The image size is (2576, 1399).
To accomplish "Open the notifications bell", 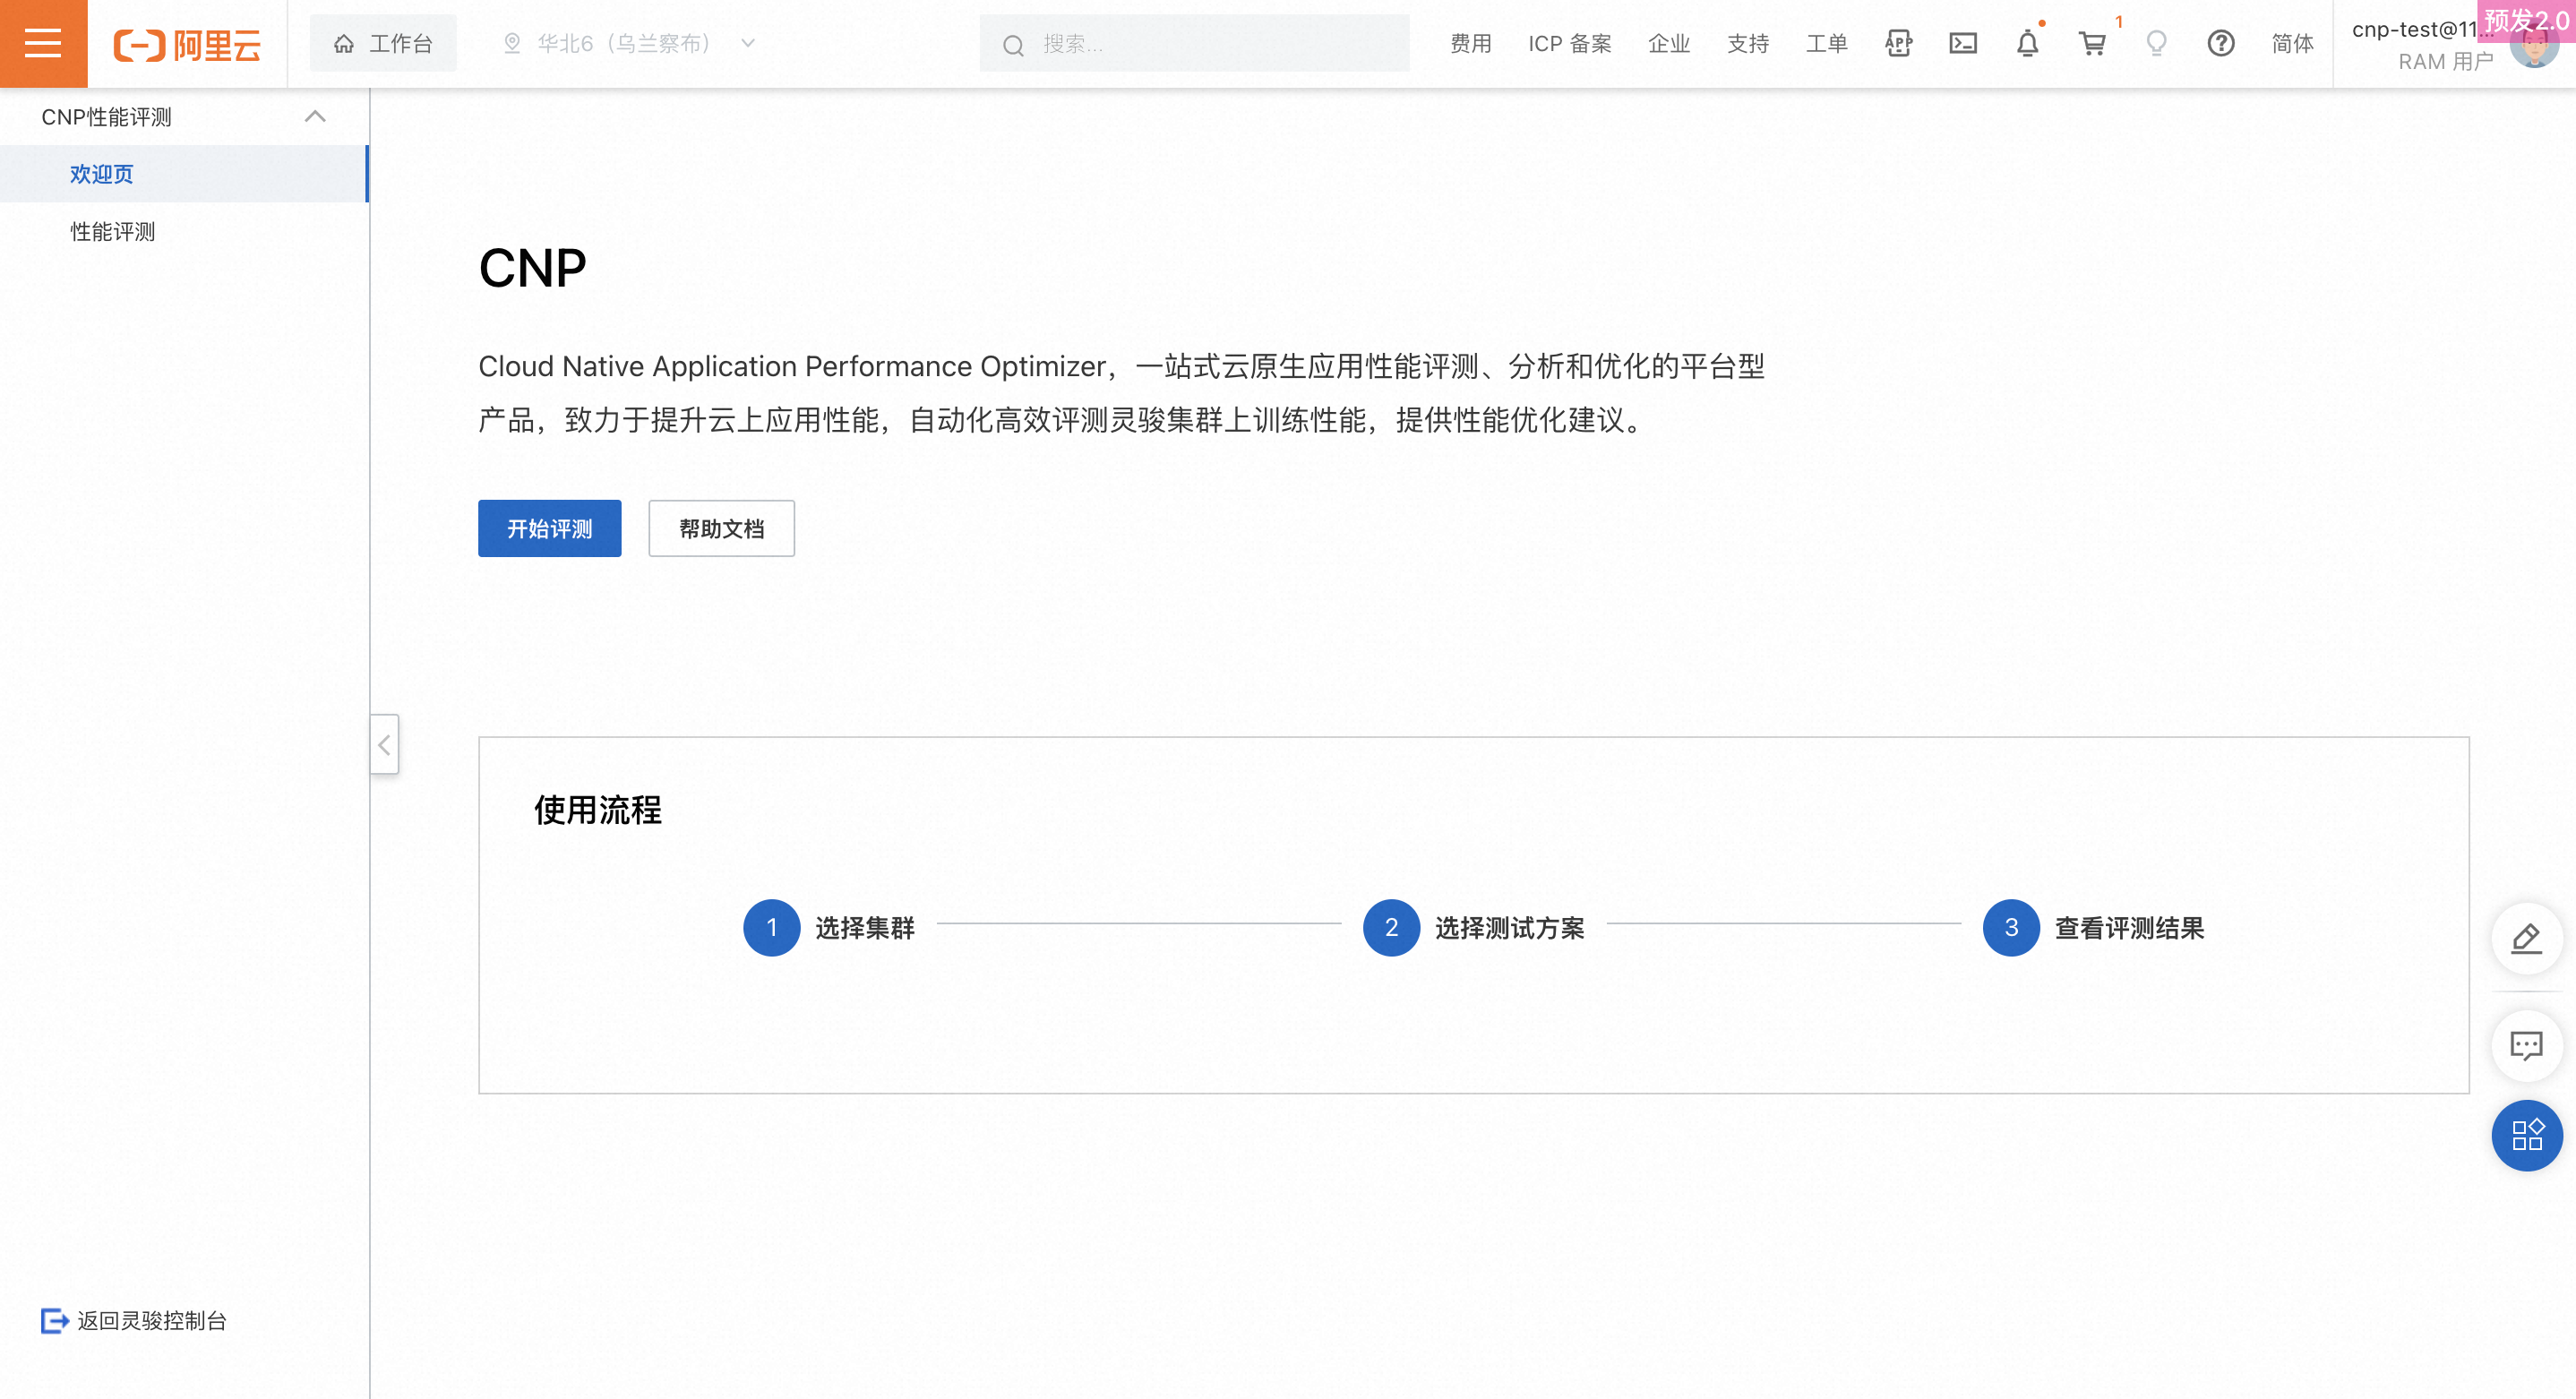I will tap(2027, 43).
